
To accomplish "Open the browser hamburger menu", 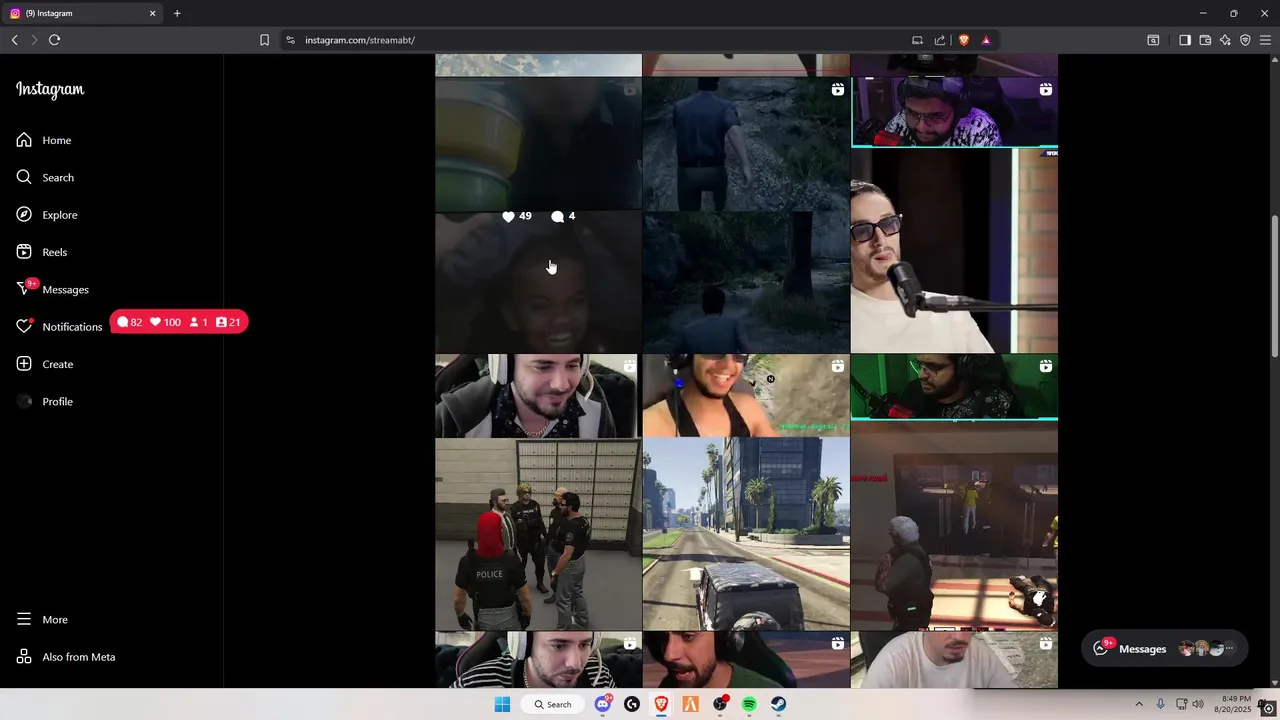I will 1265,40.
